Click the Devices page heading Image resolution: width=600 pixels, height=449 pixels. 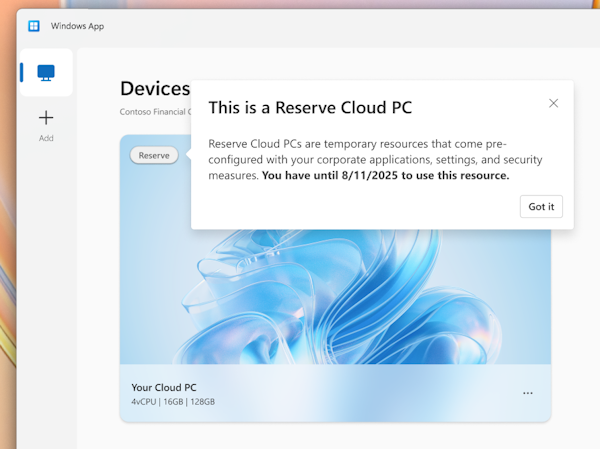pos(154,89)
